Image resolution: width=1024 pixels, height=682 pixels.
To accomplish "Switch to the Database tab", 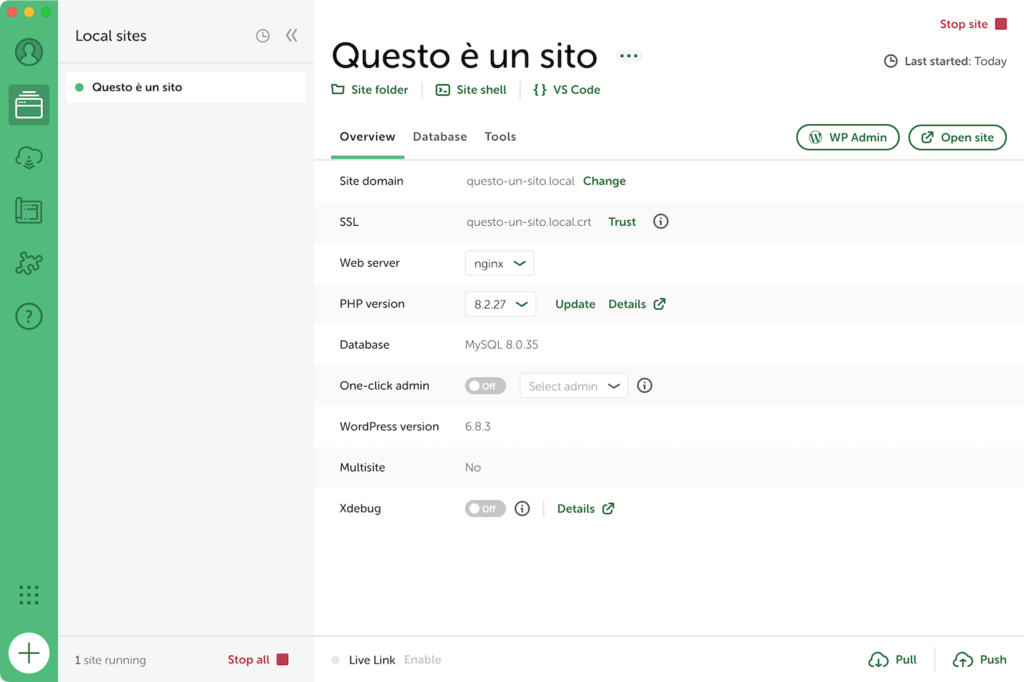I will 439,137.
